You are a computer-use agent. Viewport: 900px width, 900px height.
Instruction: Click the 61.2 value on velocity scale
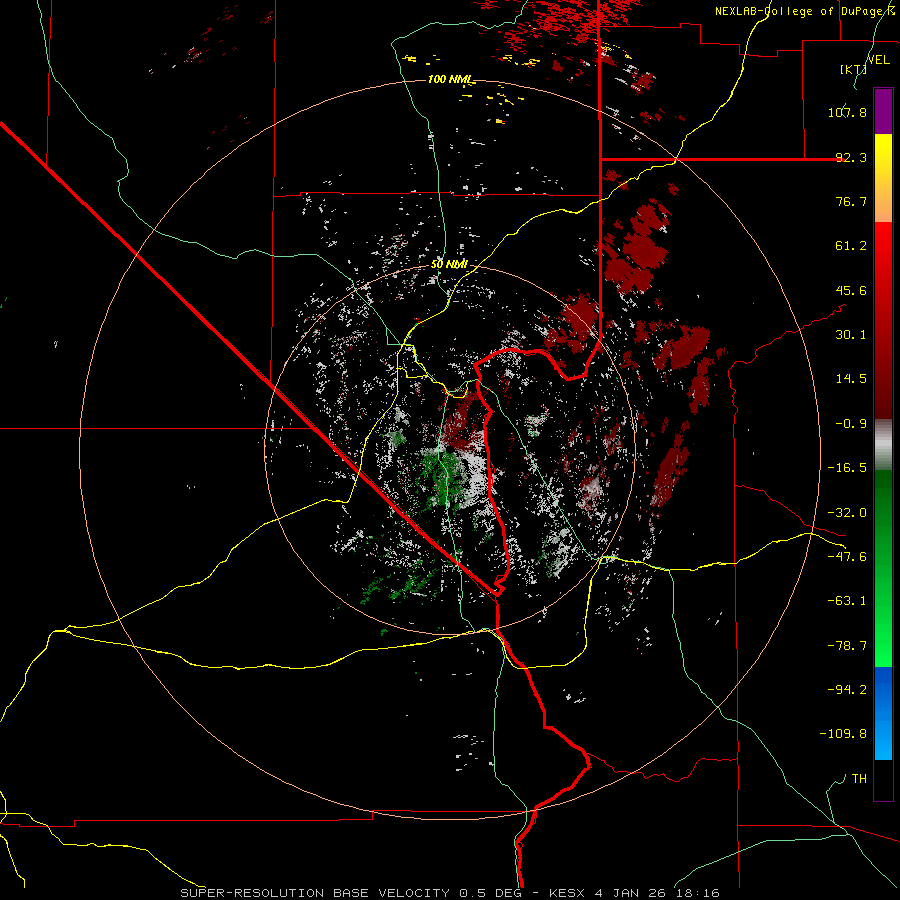click(851, 246)
